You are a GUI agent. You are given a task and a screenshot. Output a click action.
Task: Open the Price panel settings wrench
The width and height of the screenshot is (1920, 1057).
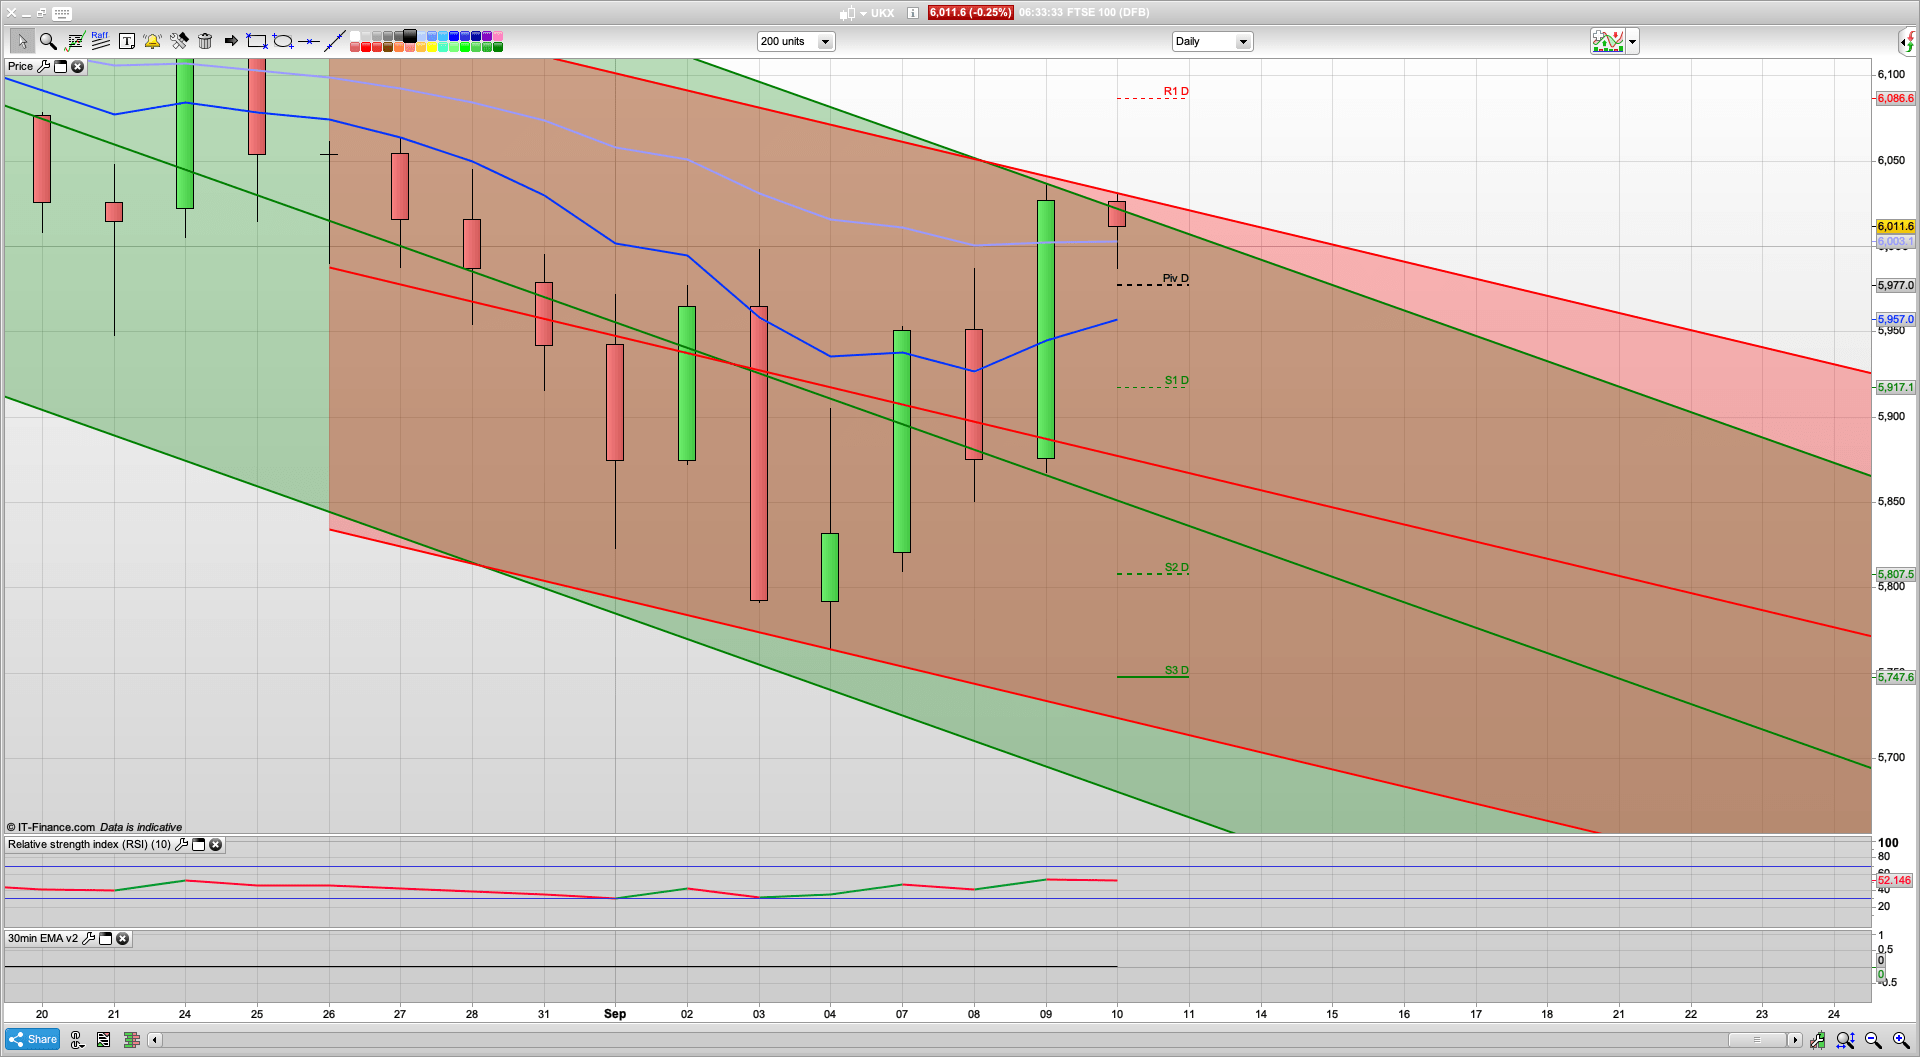pyautogui.click(x=45, y=66)
